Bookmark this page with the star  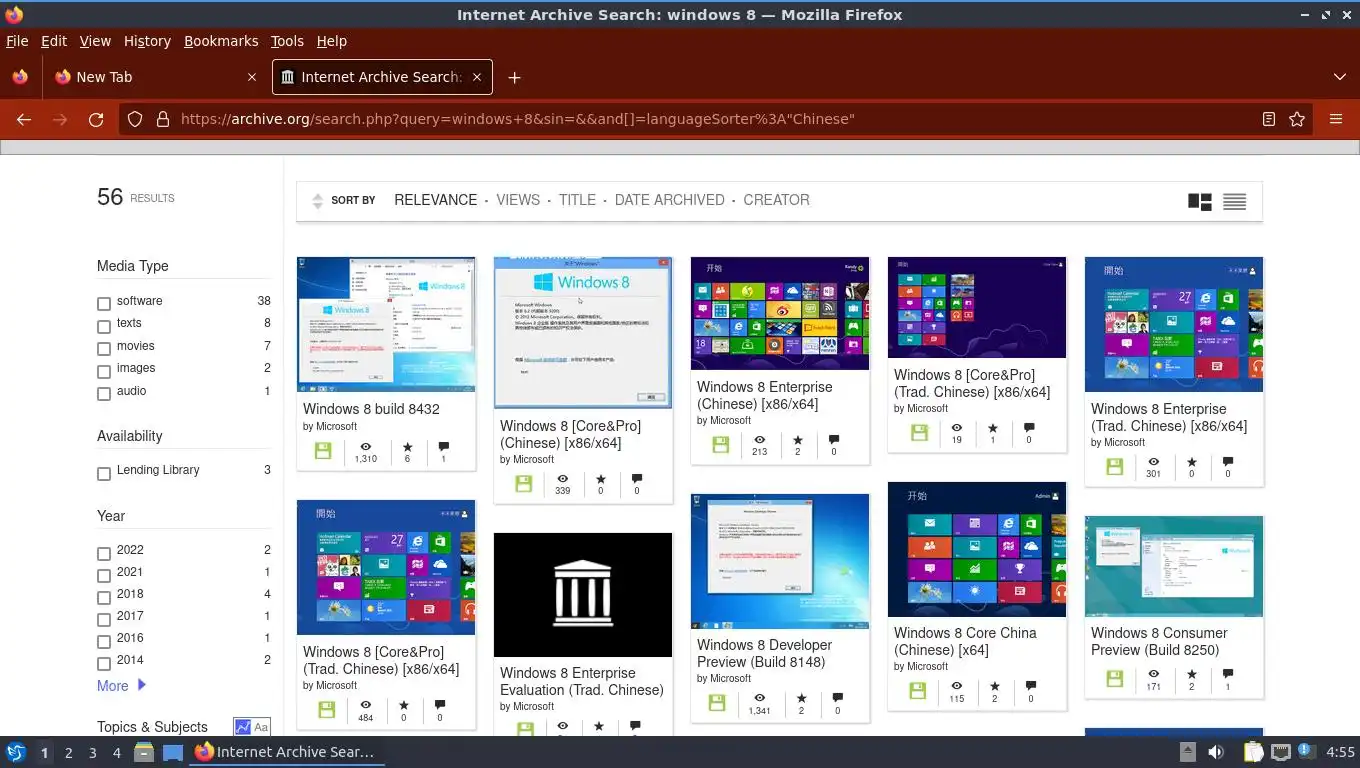click(1297, 119)
